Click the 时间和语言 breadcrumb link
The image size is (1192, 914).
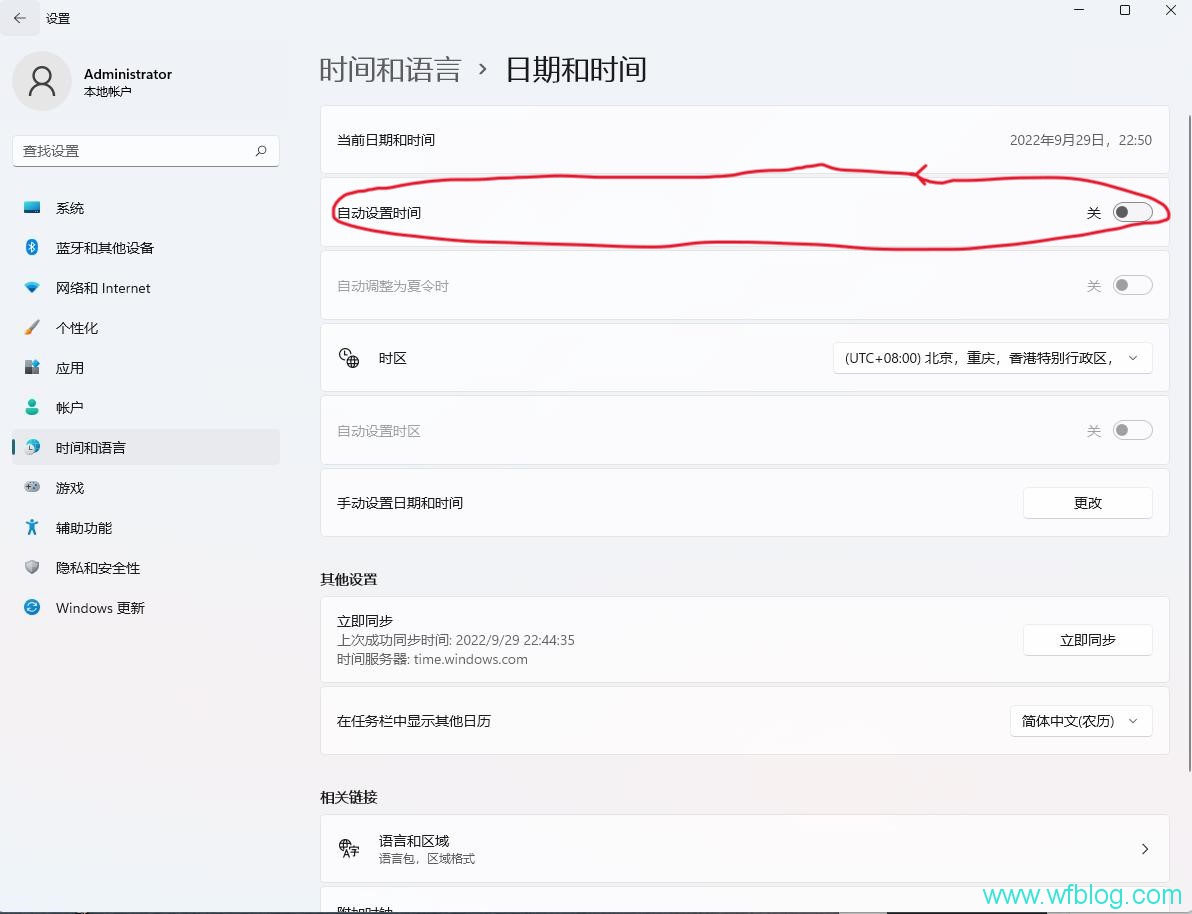(390, 70)
